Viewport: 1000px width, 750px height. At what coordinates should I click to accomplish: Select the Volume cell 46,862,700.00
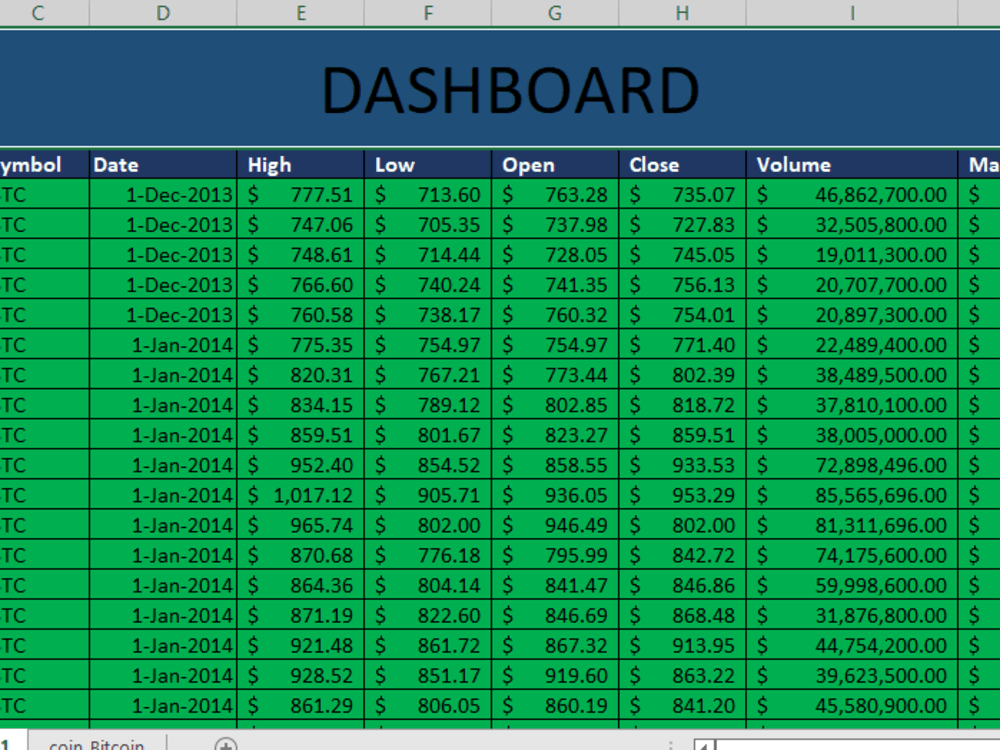tap(852, 195)
